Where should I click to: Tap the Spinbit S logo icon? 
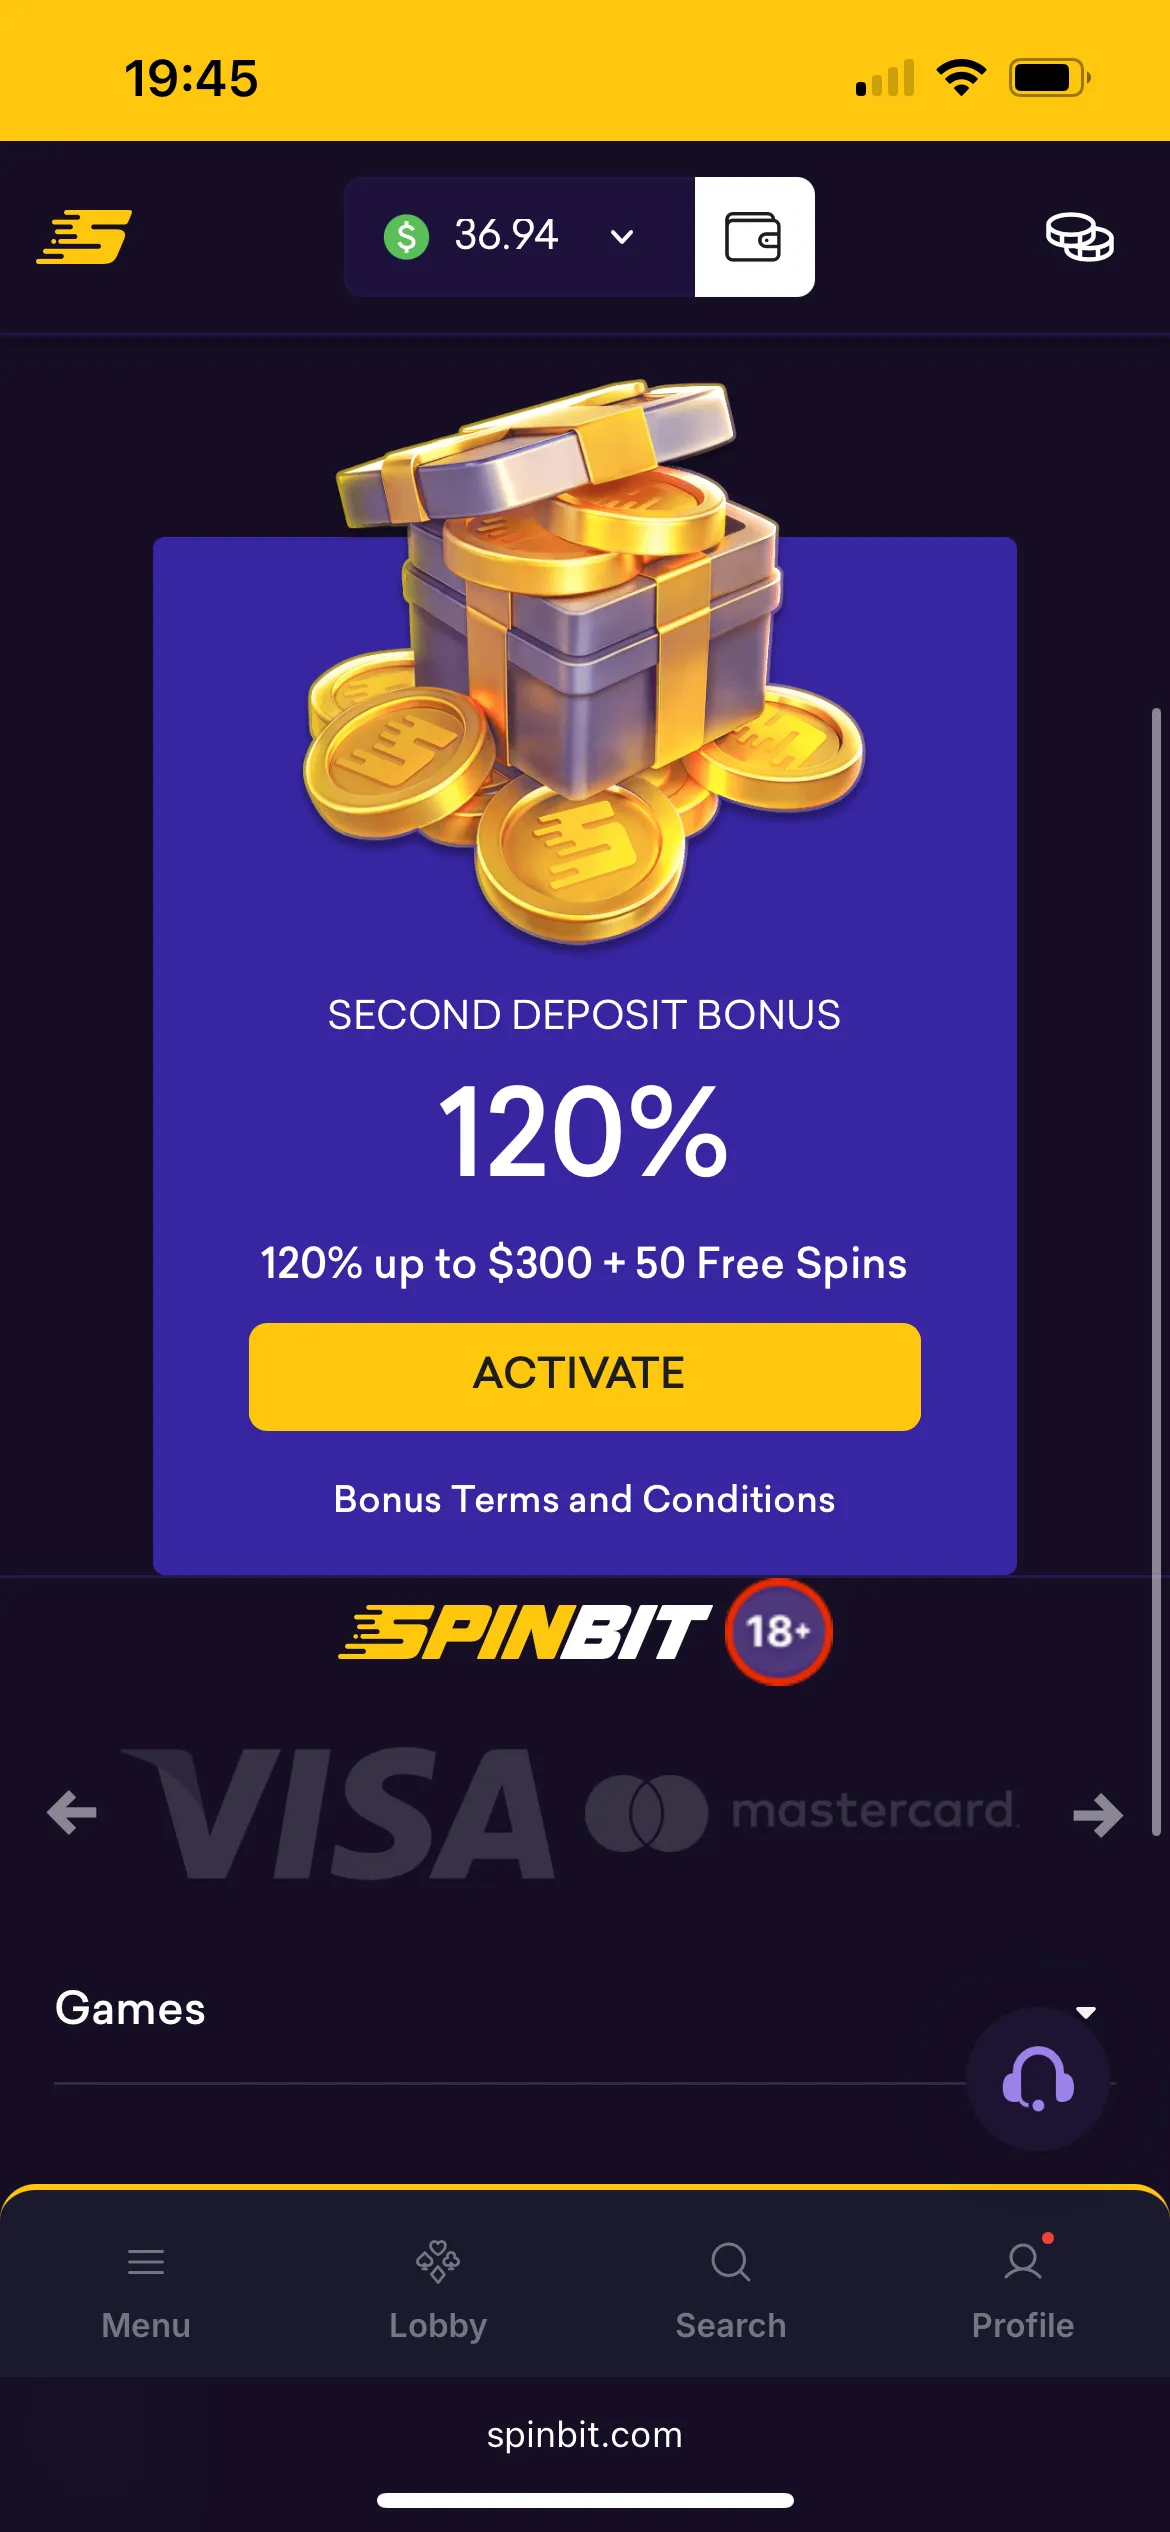[x=84, y=237]
